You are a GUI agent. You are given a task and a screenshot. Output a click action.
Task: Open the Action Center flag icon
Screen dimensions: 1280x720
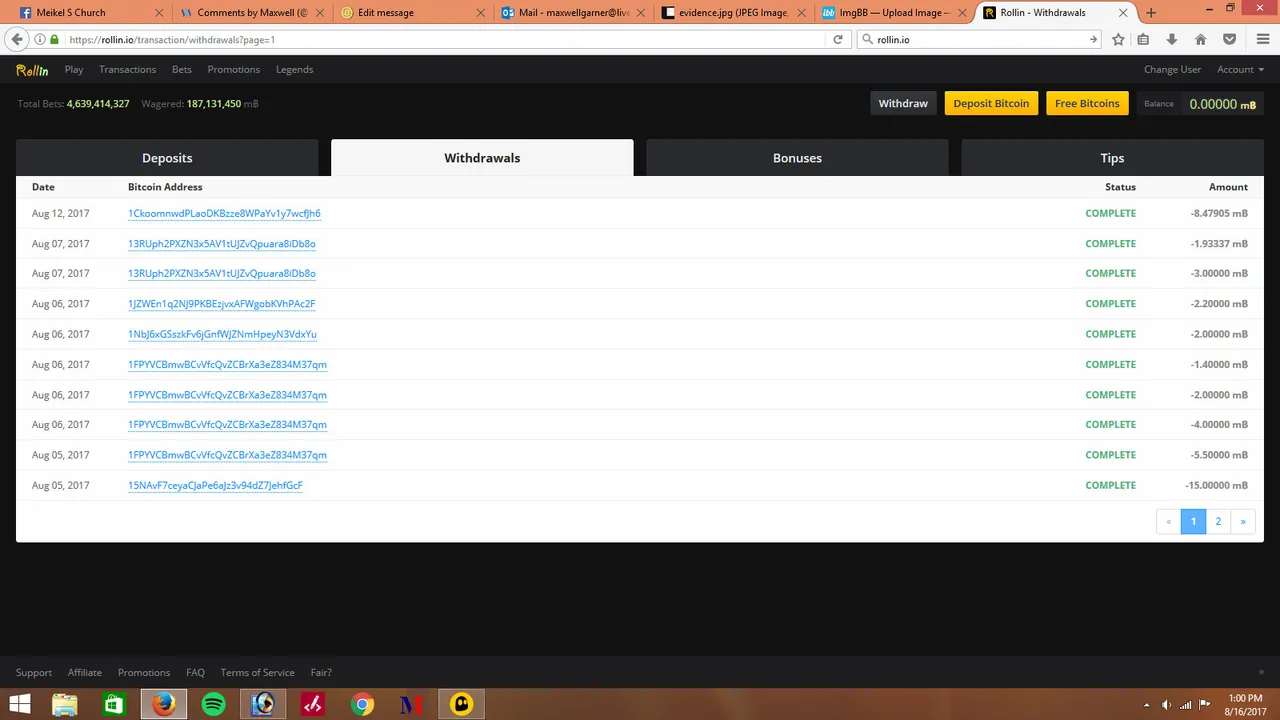1206,704
